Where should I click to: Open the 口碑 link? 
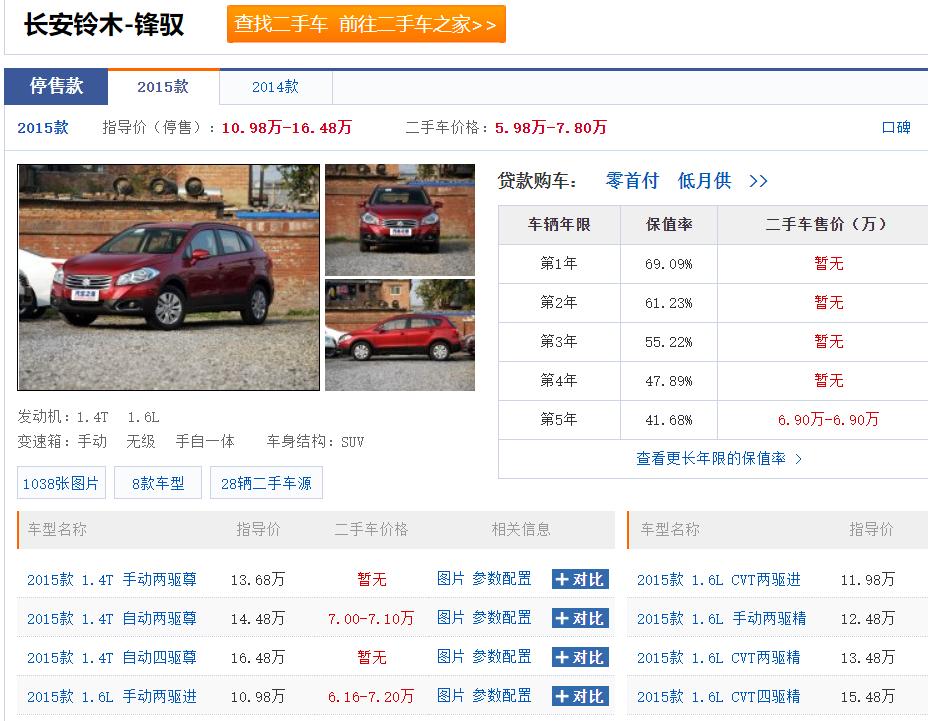point(897,128)
